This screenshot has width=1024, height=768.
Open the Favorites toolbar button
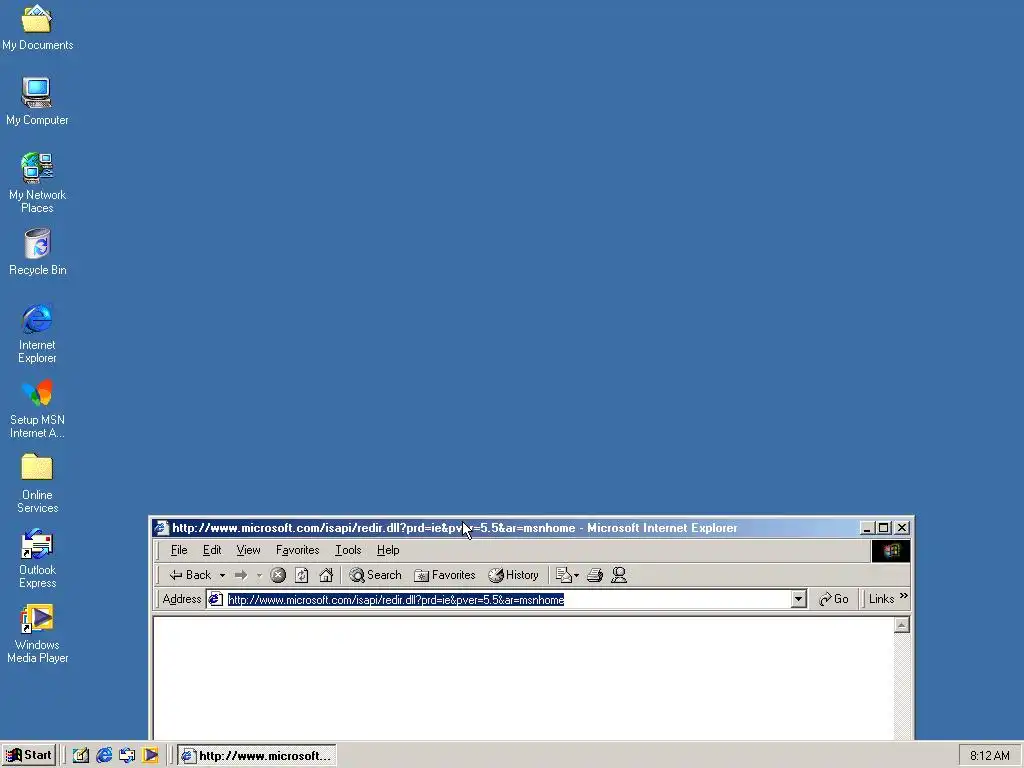(445, 575)
